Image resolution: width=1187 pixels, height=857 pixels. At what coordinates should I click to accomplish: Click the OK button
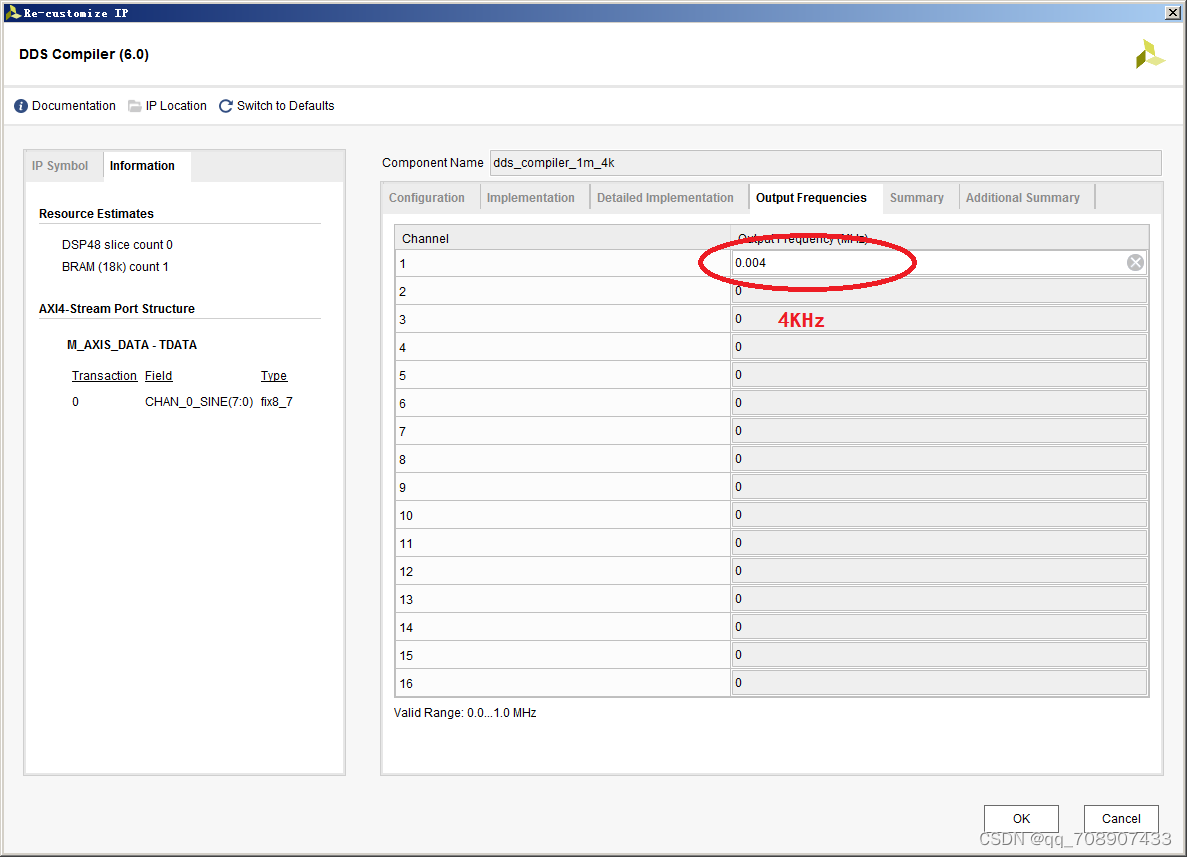pyautogui.click(x=1021, y=818)
